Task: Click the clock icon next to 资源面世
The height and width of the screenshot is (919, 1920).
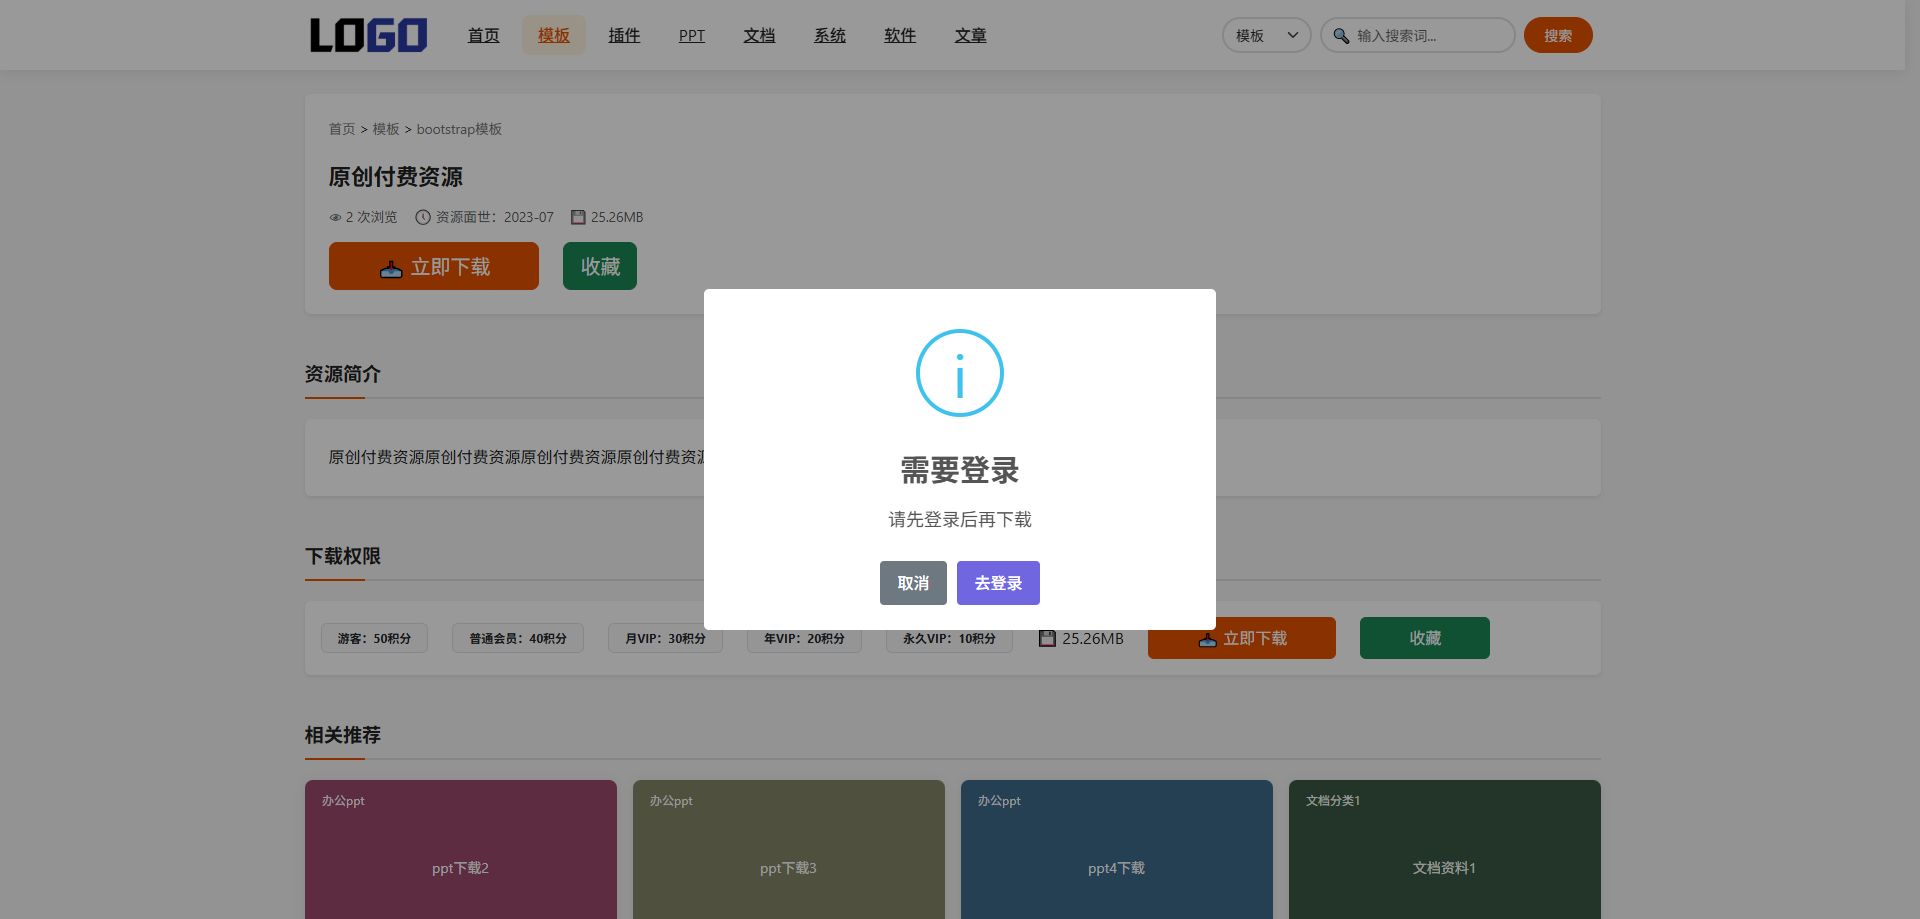Action: (423, 217)
